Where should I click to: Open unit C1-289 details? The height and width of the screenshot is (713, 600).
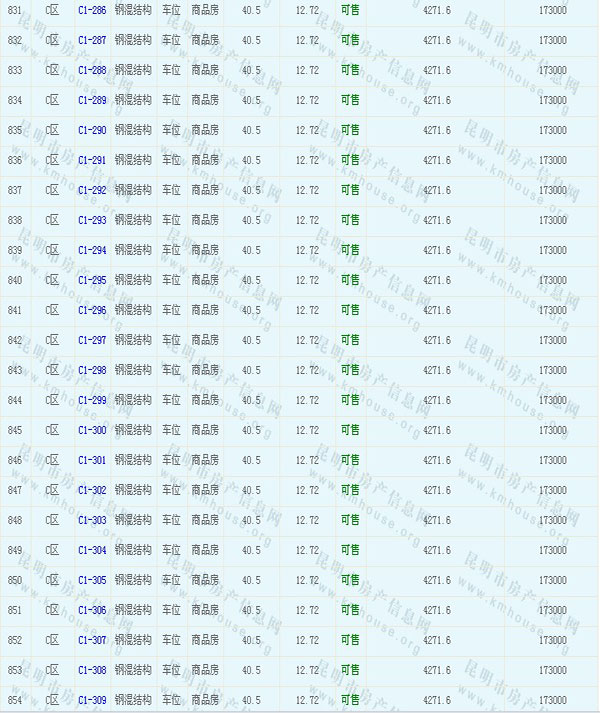(91, 100)
